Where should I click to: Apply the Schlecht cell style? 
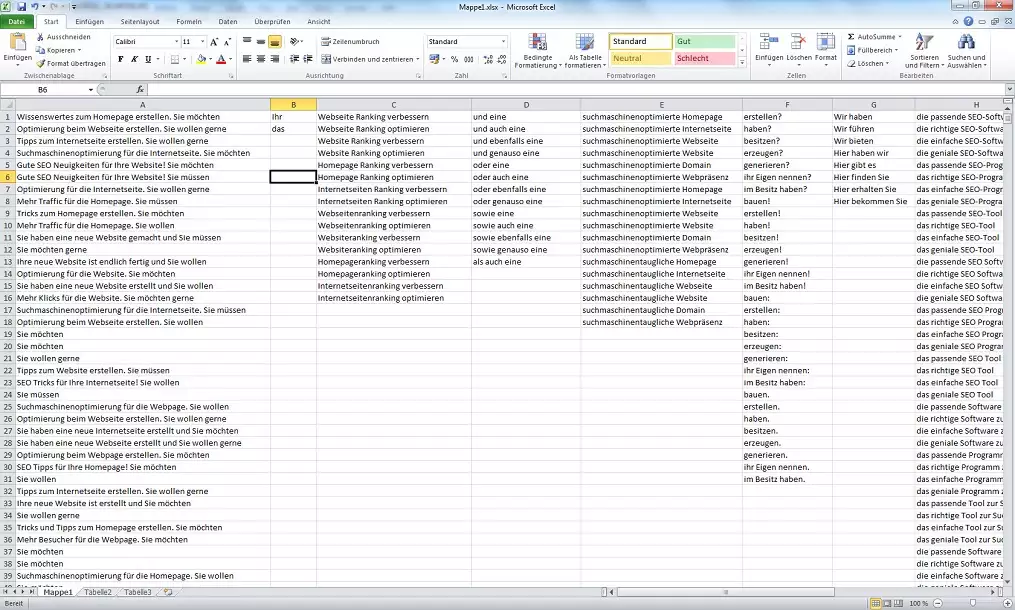tap(704, 58)
